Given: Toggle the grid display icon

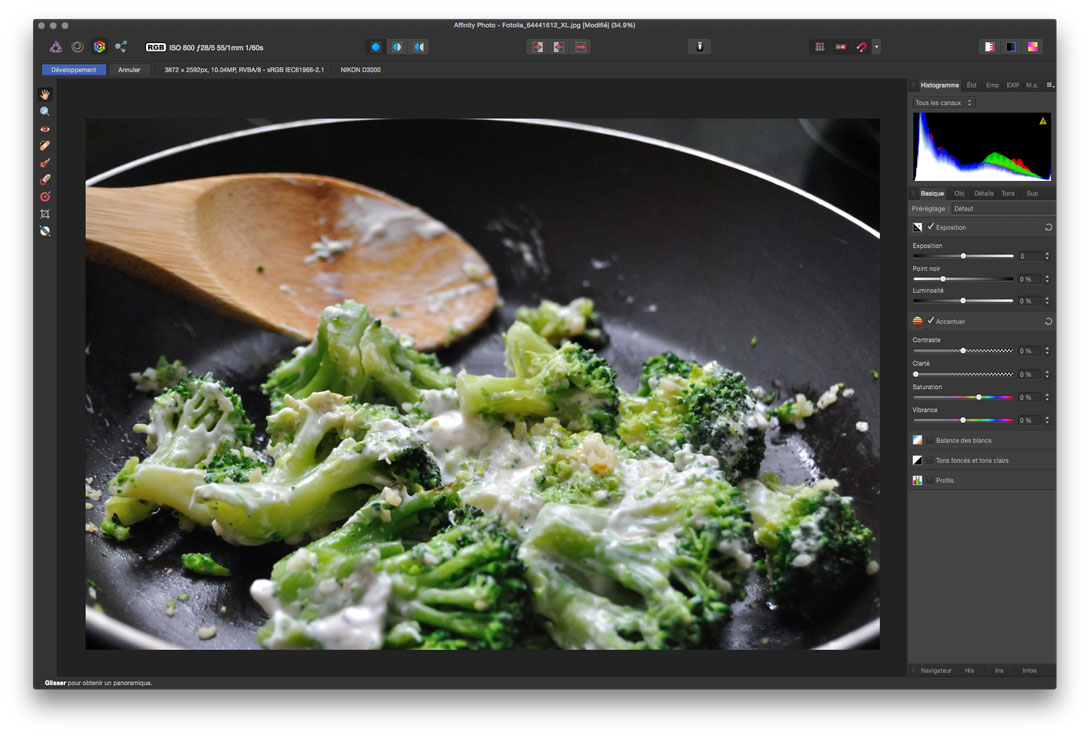Looking at the screenshot, I should point(820,47).
